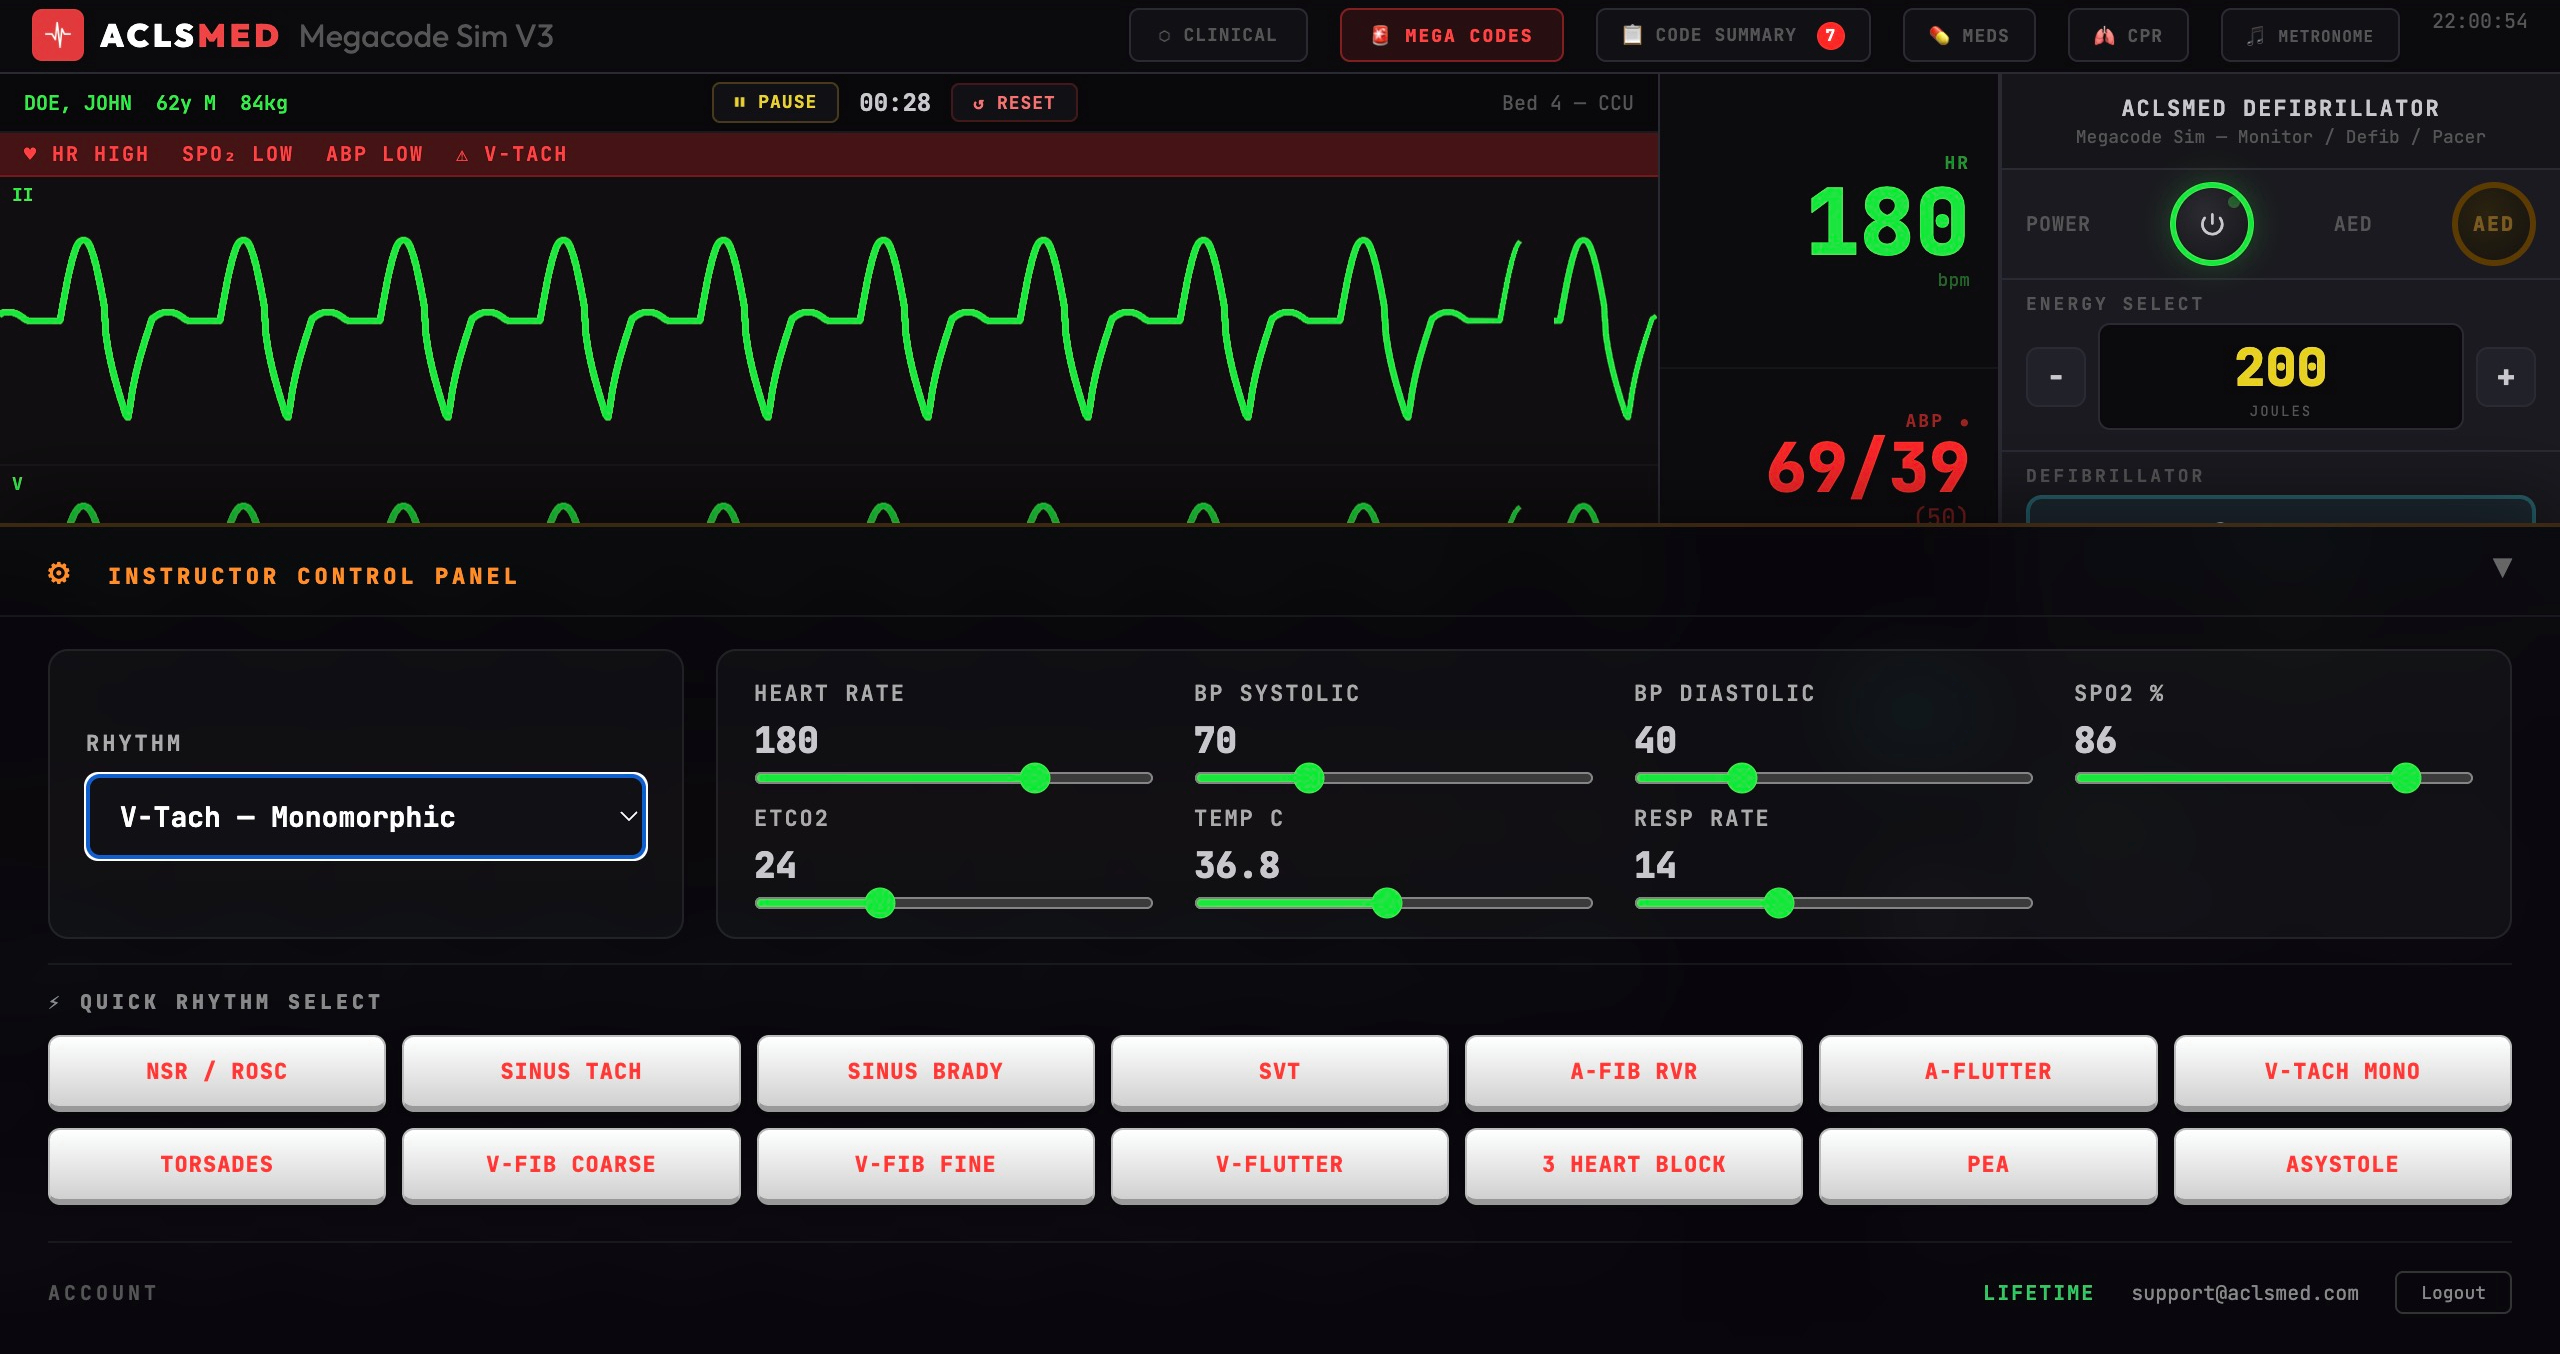
Task: Select the V-FIB COARSE quick rhythm
Action: tap(570, 1165)
